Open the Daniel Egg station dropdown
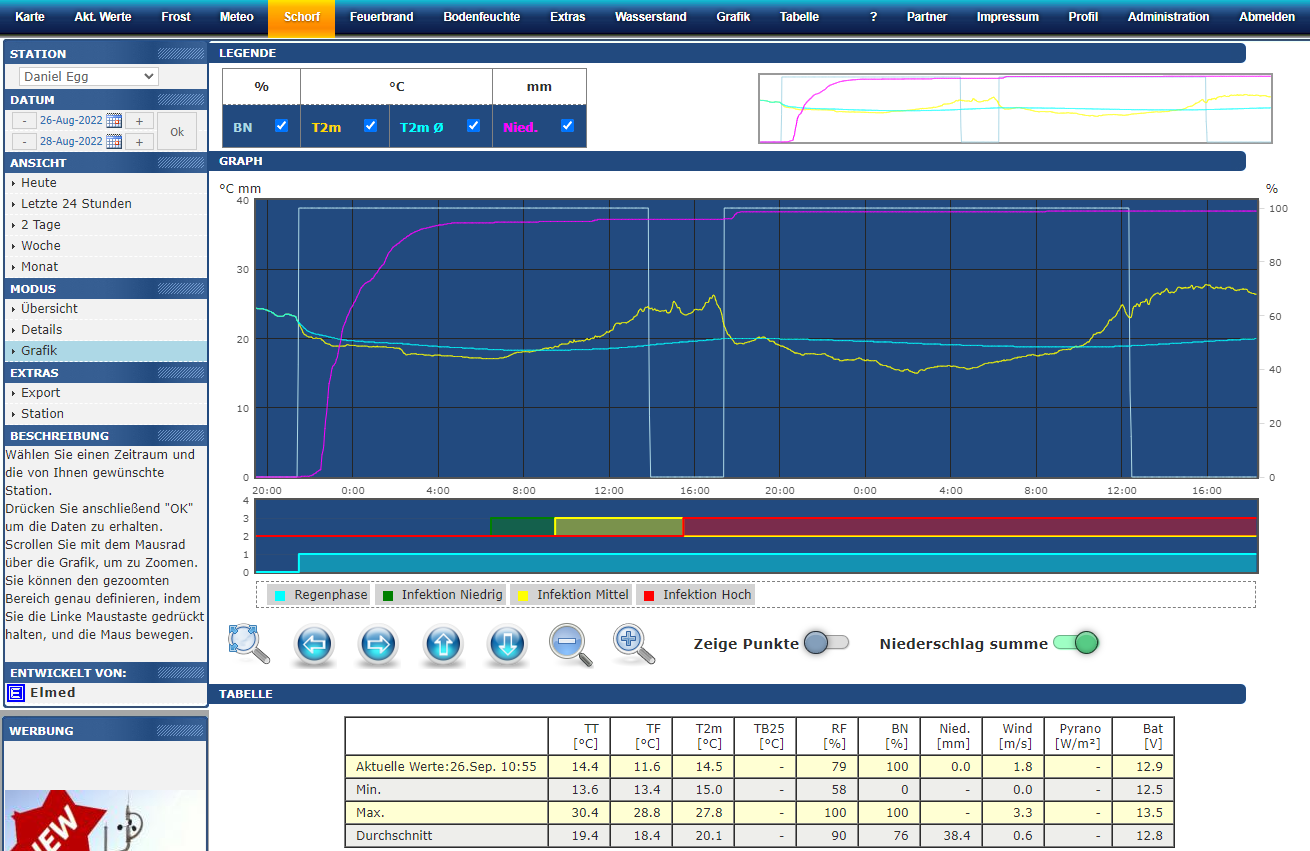This screenshot has height=851, width=1310. tap(88, 77)
